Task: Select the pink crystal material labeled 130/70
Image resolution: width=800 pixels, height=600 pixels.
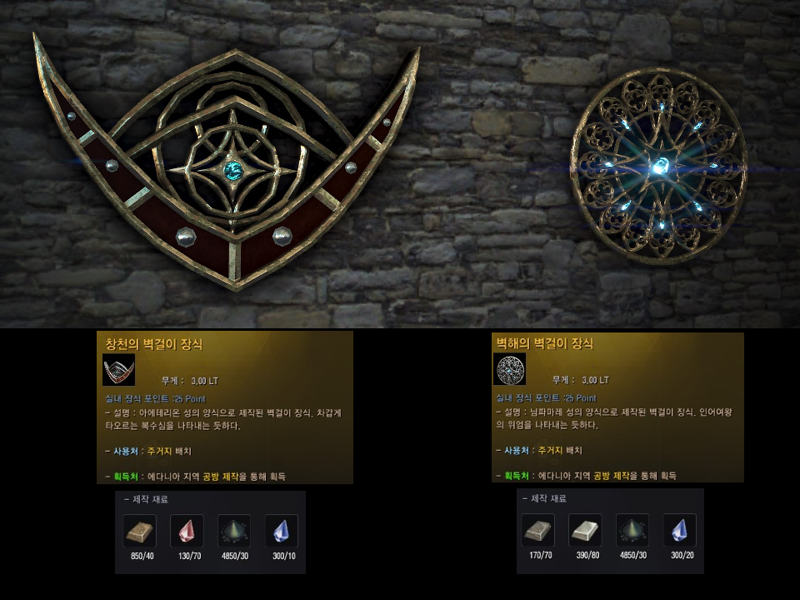Action: pos(187,531)
